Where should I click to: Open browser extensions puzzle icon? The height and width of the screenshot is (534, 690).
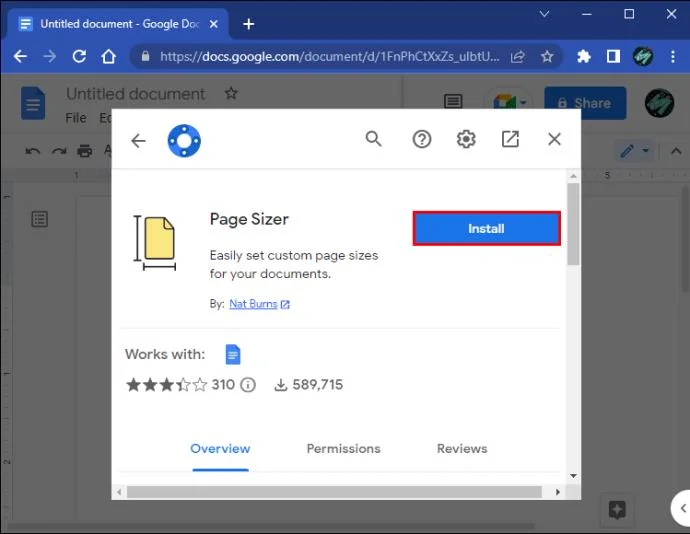[584, 56]
